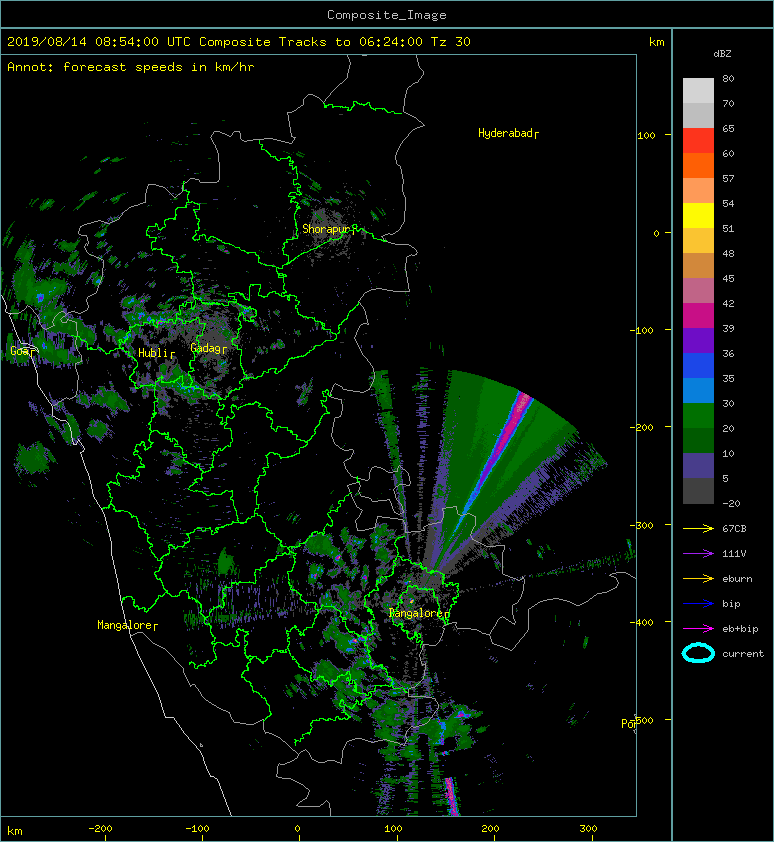Click the eburn legend label
Screen dimensions: 774x842
tap(737, 579)
